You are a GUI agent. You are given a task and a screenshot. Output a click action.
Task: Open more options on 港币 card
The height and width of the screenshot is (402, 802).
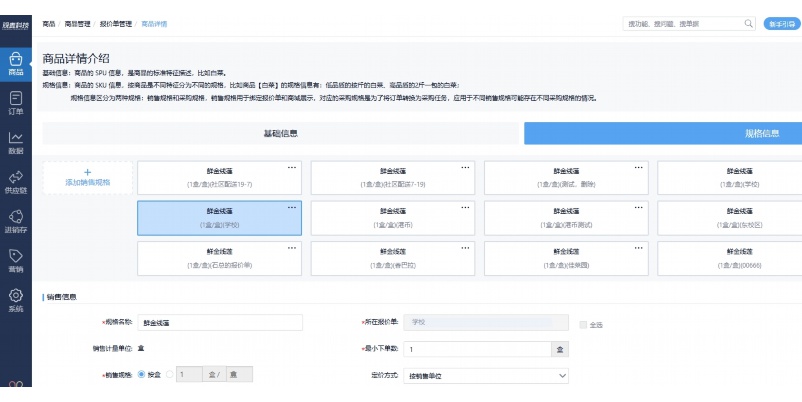[x=465, y=207]
